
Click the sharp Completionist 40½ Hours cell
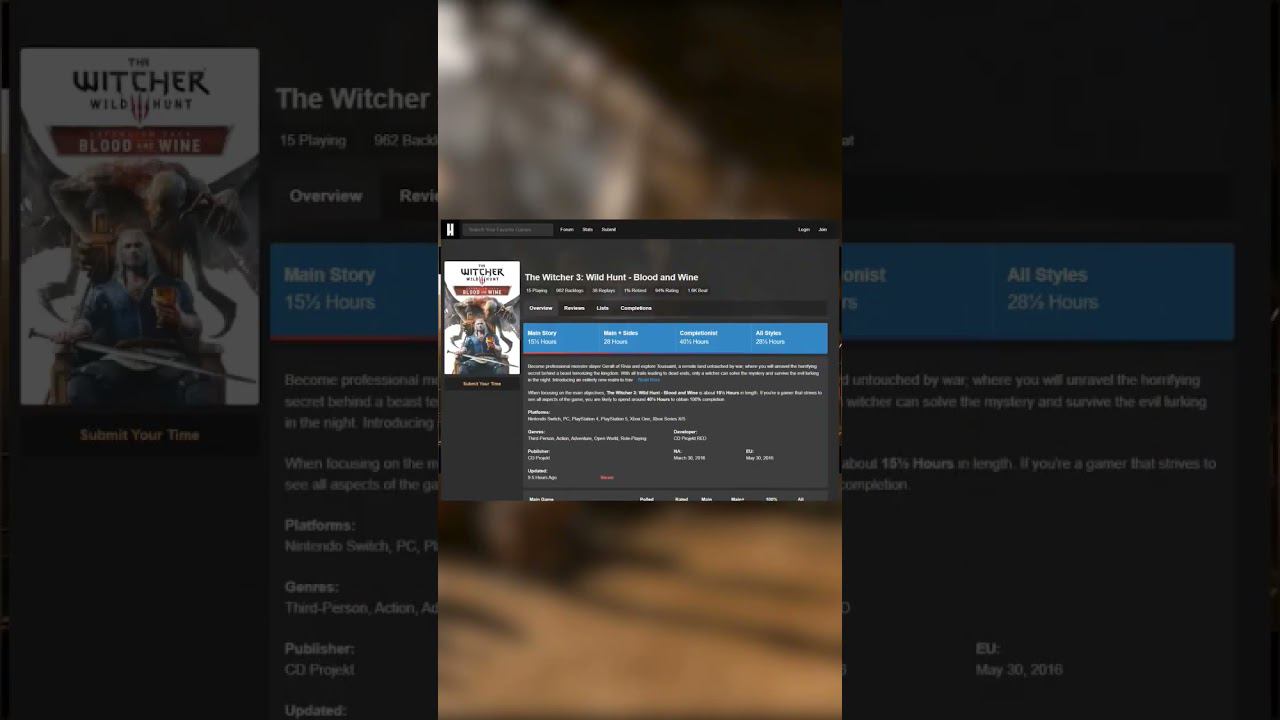coord(713,338)
